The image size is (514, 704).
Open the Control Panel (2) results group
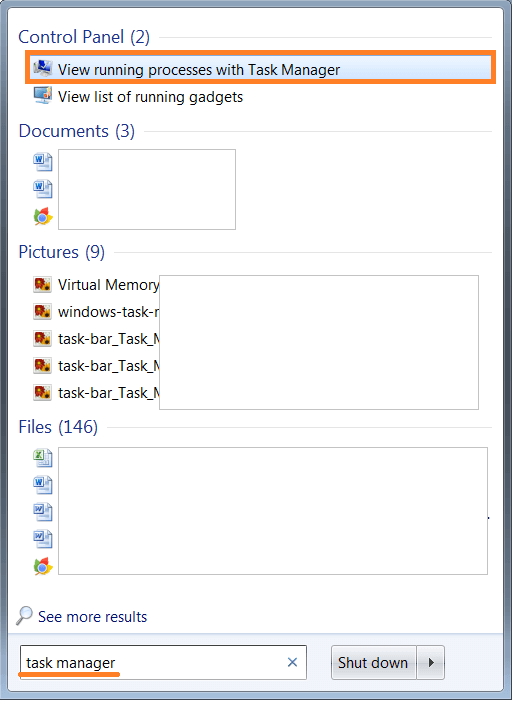tap(84, 37)
